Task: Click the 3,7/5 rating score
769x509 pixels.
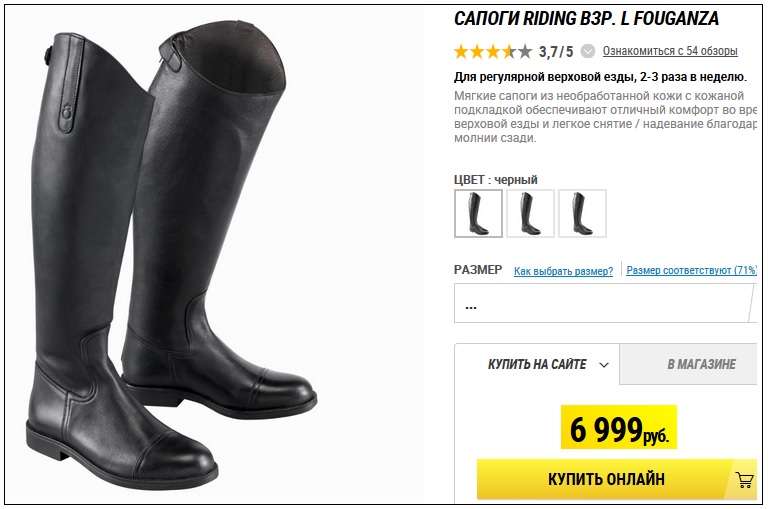Action: pos(556,51)
